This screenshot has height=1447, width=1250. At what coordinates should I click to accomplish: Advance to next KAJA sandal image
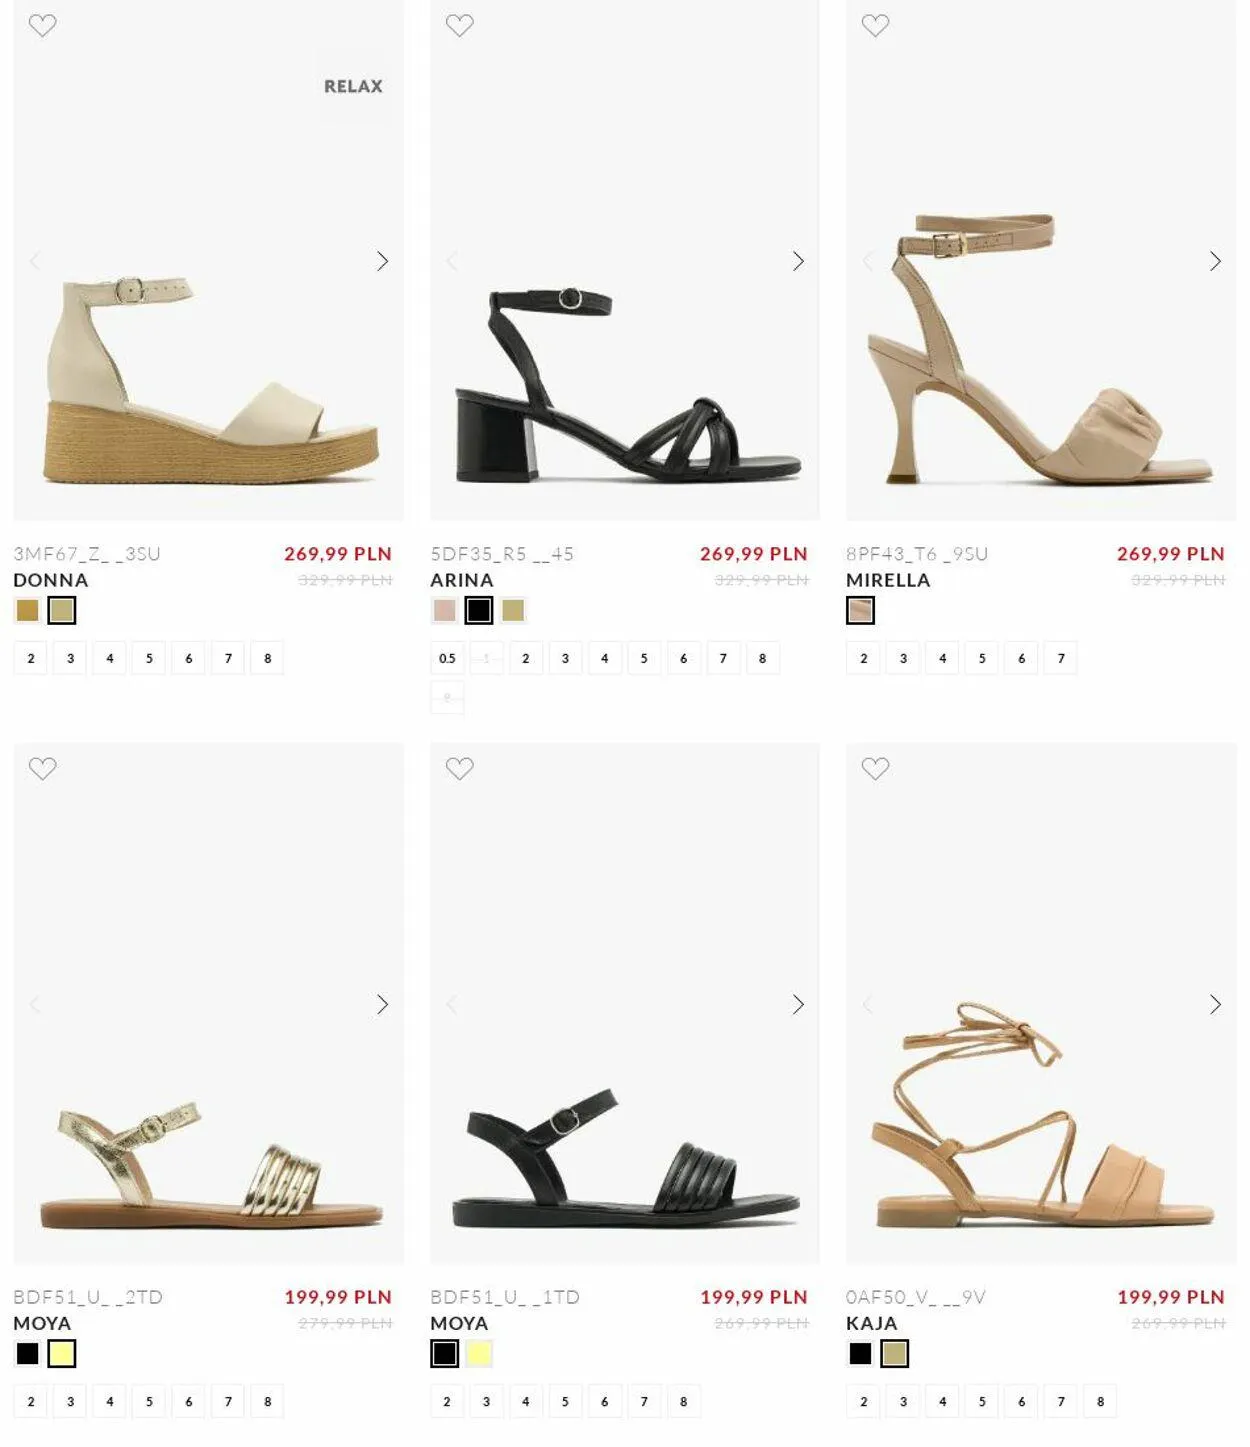click(x=1215, y=1004)
